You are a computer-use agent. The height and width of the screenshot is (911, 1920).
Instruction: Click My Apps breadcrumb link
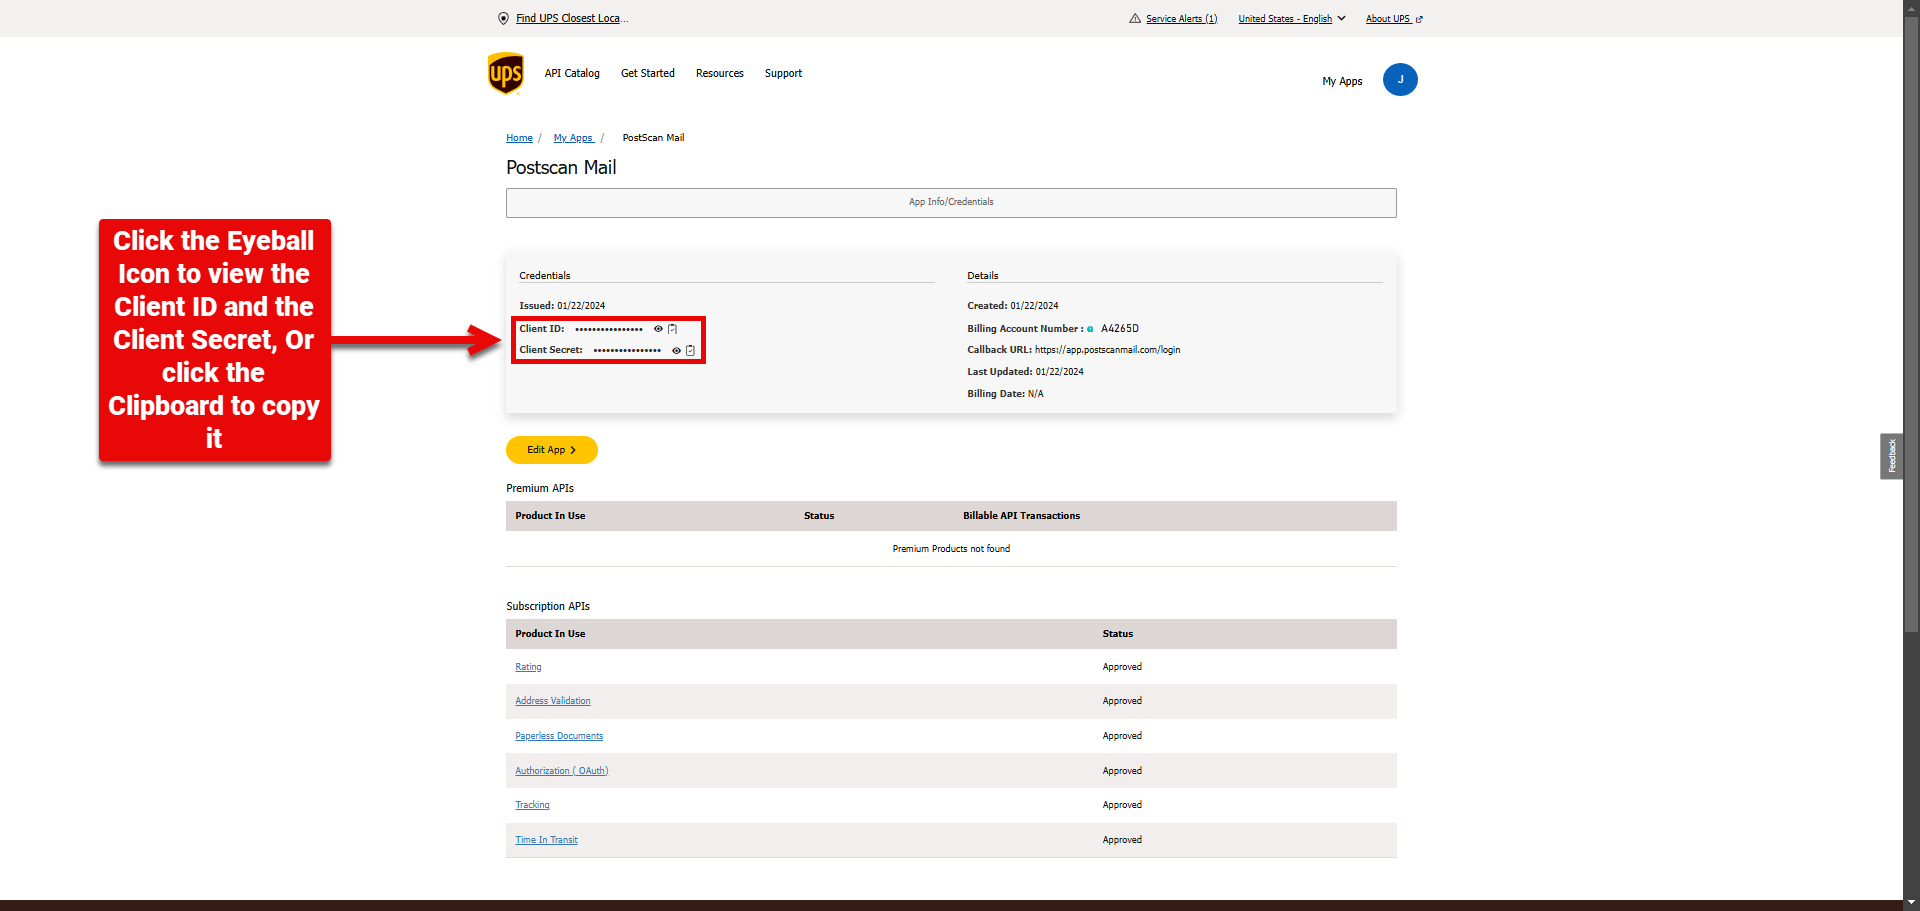point(574,138)
